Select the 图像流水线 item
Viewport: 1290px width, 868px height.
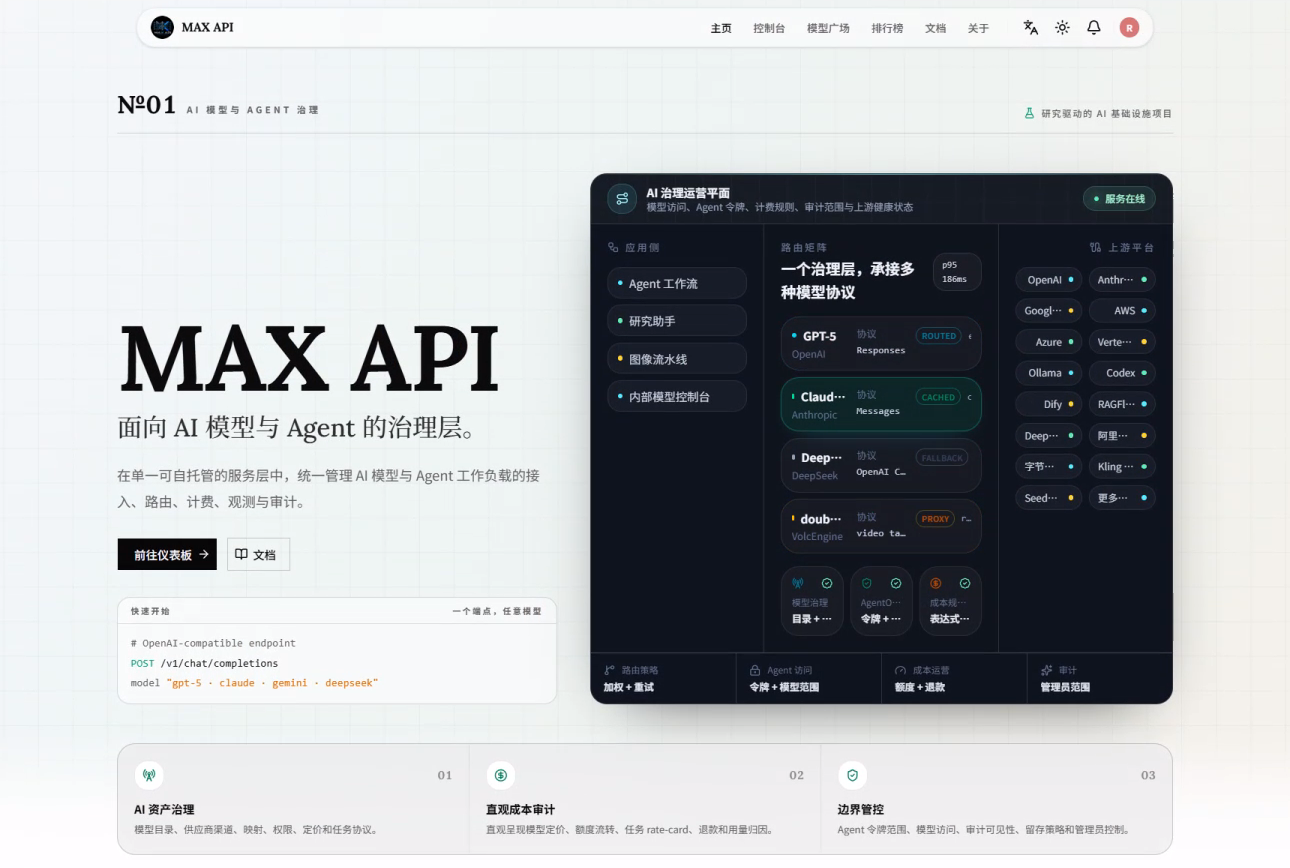(677, 359)
